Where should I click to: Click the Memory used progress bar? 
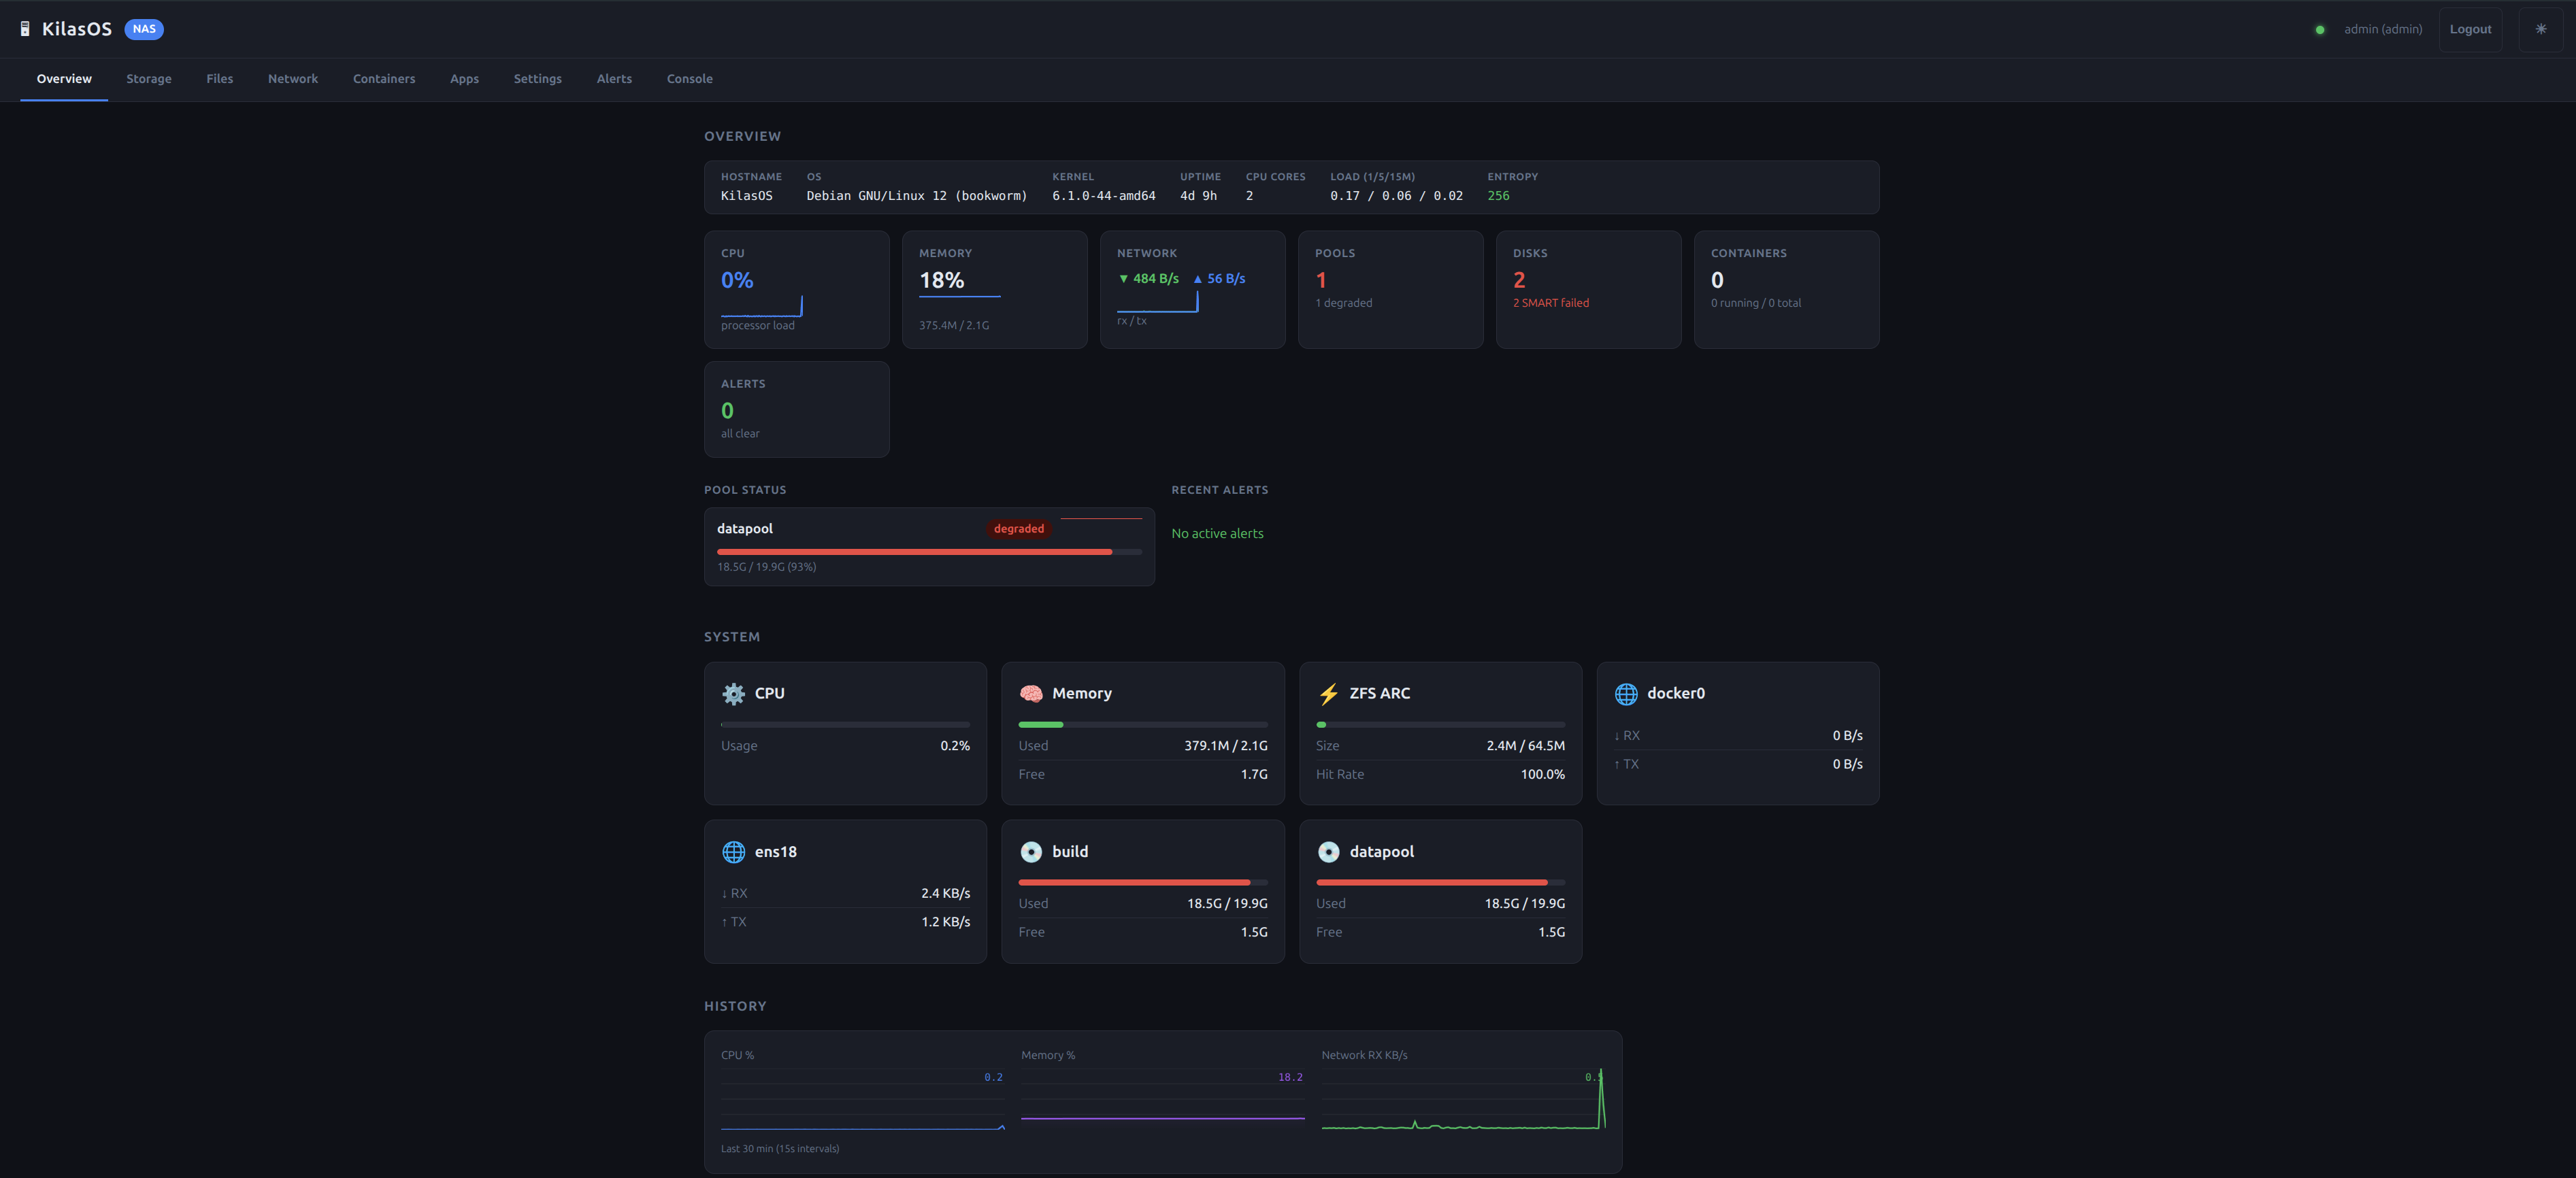[1143, 724]
